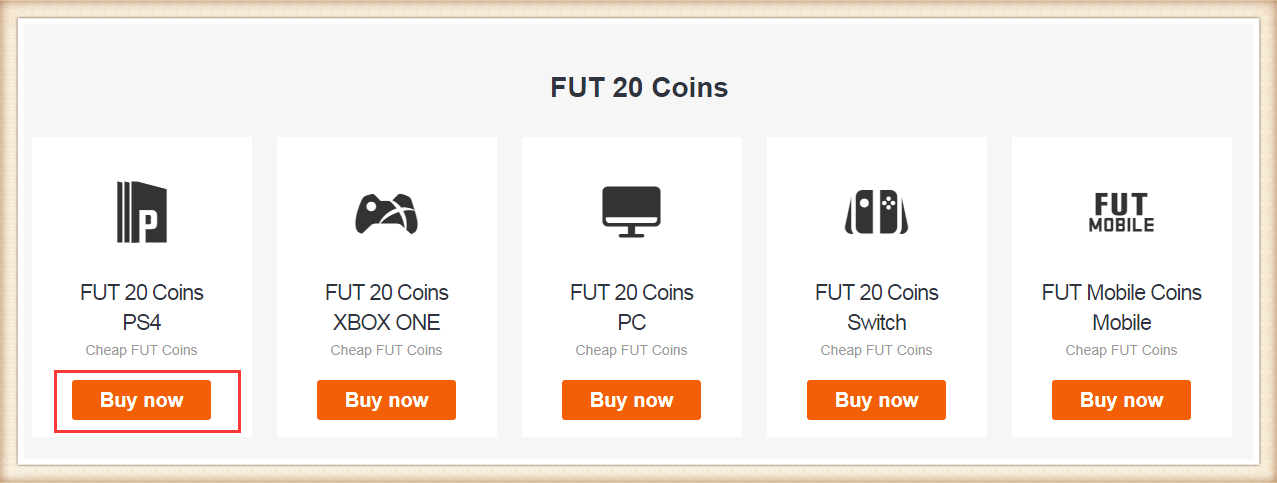The width and height of the screenshot is (1277, 483).
Task: Click the FUT 20 Coins section heading
Action: pos(639,87)
